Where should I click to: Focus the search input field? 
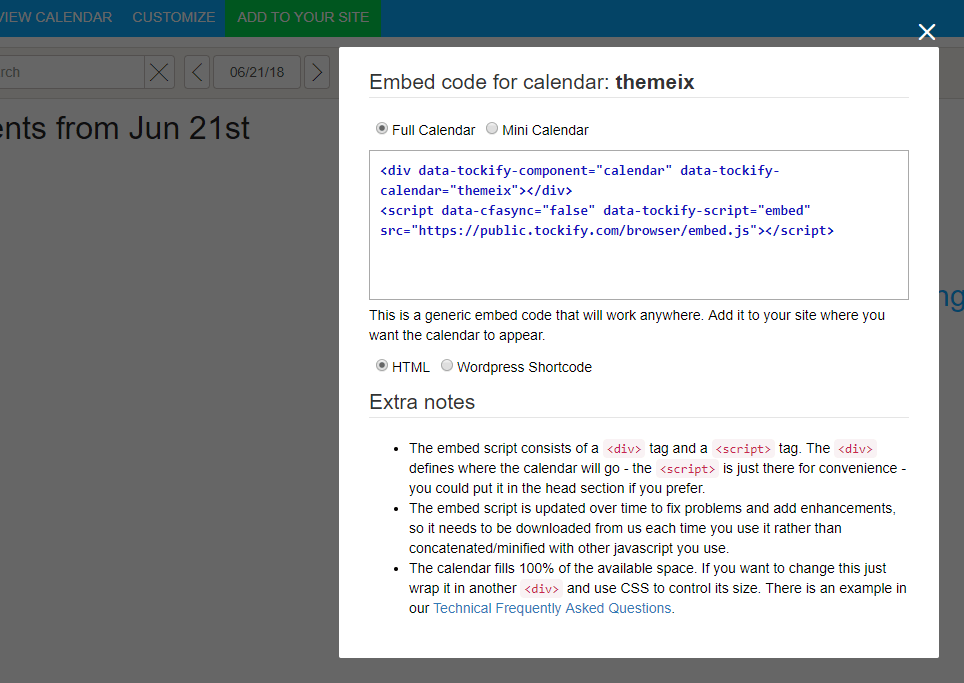[70, 72]
